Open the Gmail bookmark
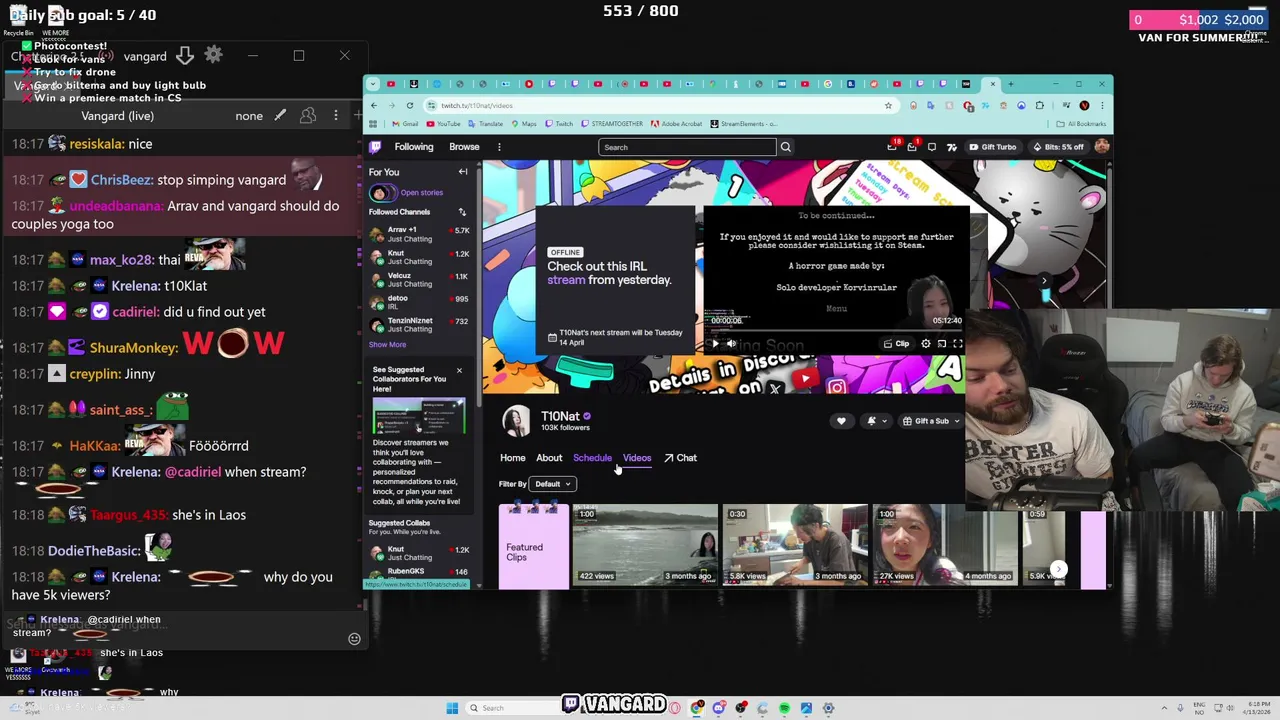 (x=404, y=124)
